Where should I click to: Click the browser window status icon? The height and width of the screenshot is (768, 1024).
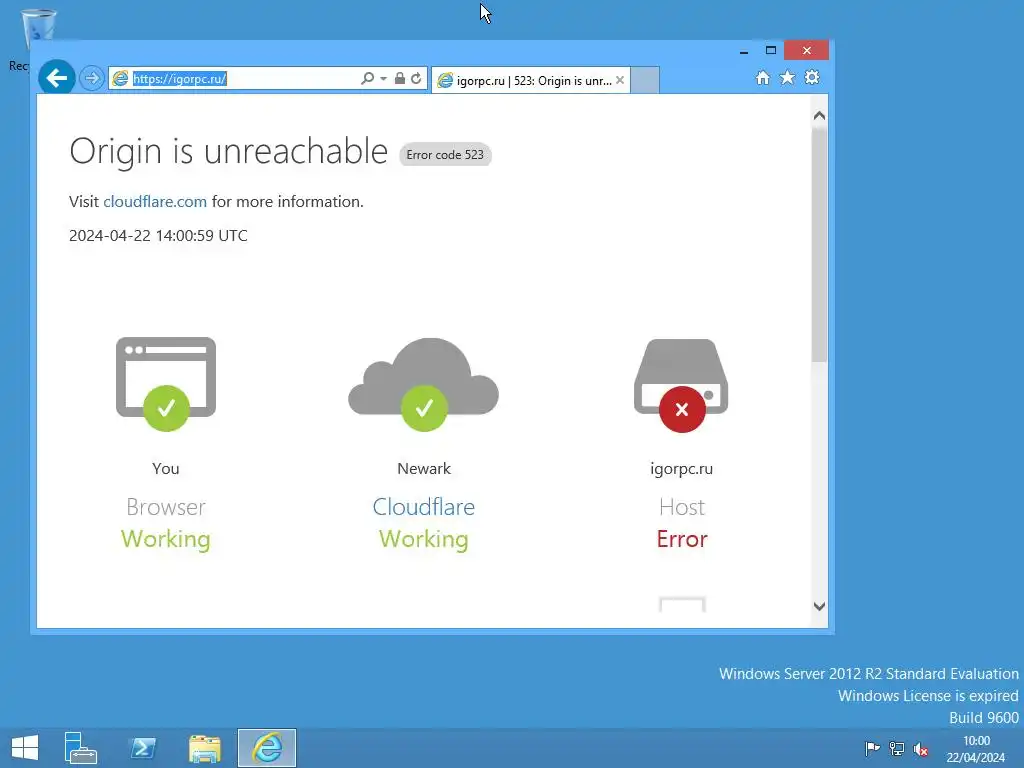[x=166, y=384]
